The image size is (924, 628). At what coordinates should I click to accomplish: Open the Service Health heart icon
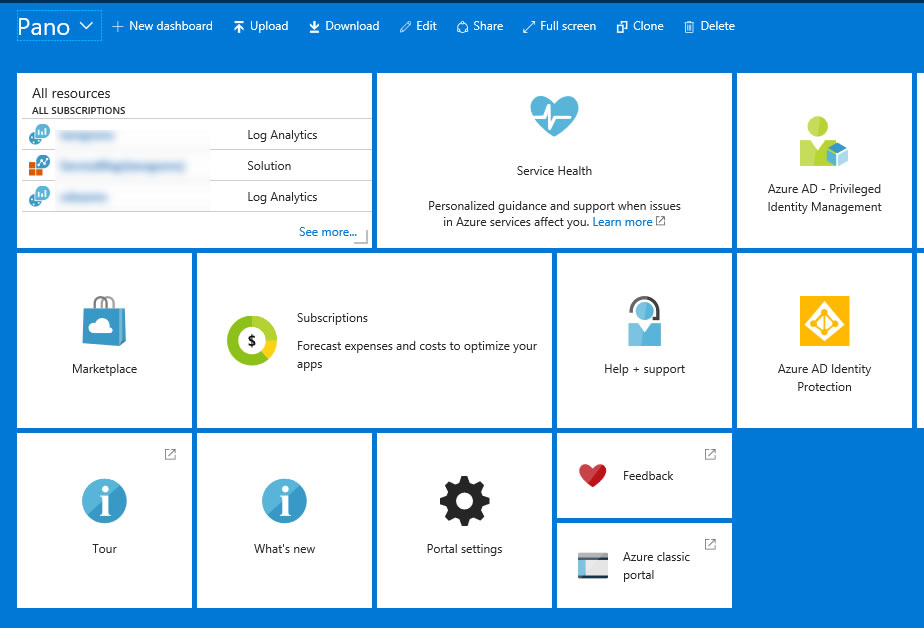[x=554, y=116]
